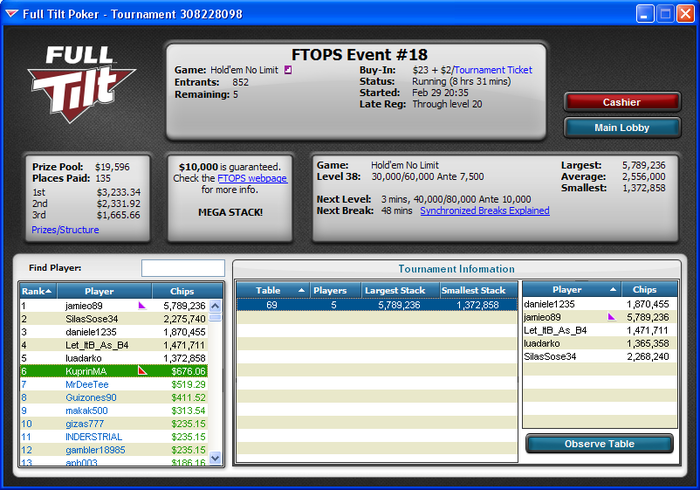
Task: Click the $3,233.34 first place prize
Action: [119, 192]
